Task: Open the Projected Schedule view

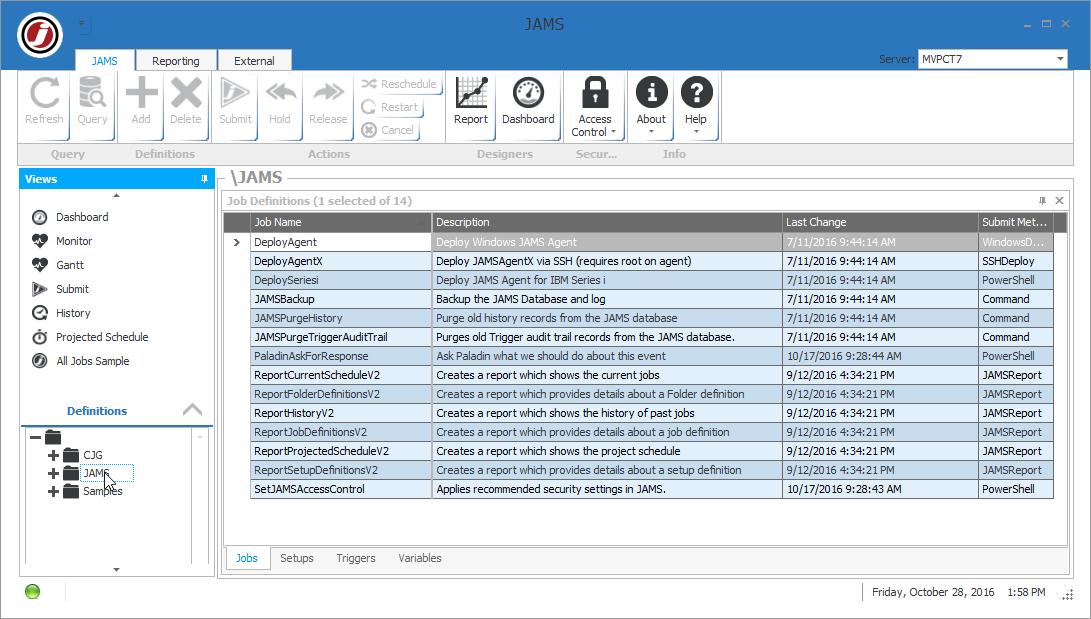Action: coord(102,337)
